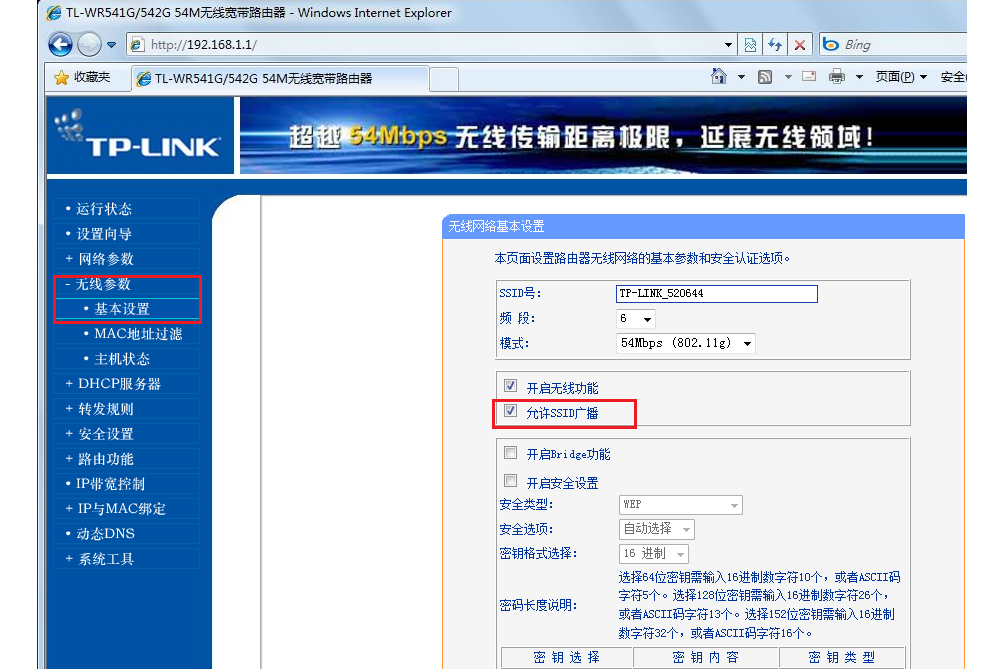Click the Refresh page icon
This screenshot has height=669, width=1004.
(x=775, y=45)
